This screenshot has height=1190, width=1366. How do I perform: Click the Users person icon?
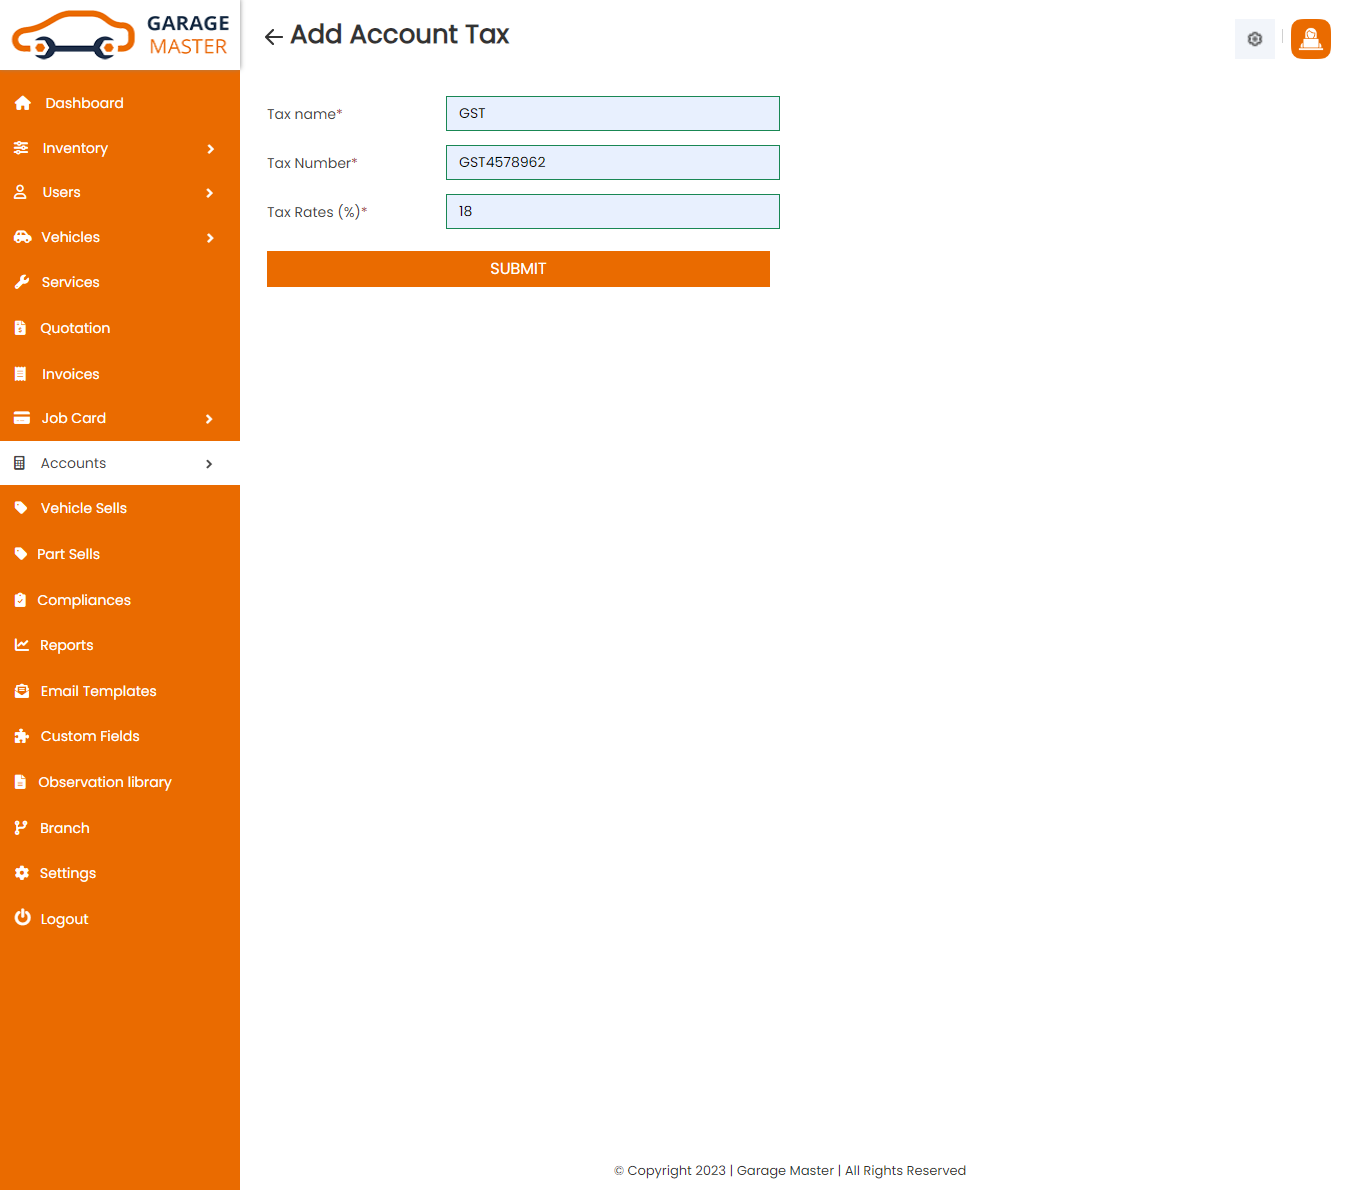pyautogui.click(x=22, y=192)
